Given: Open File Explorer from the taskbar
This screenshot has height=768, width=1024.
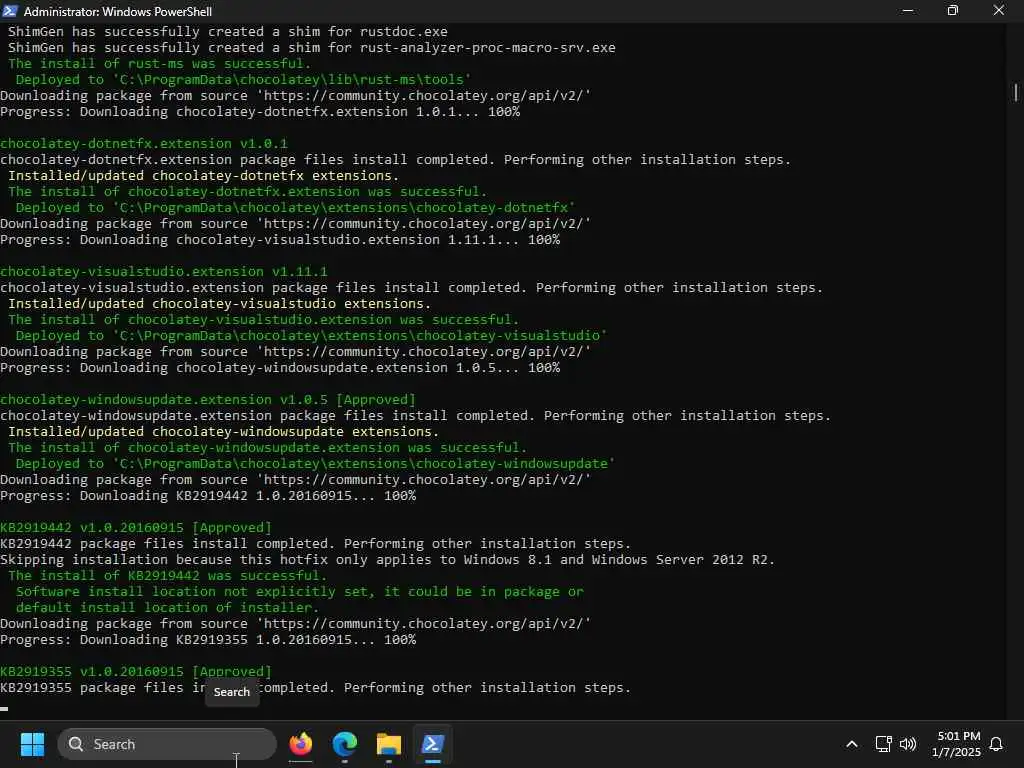Looking at the screenshot, I should 389,744.
